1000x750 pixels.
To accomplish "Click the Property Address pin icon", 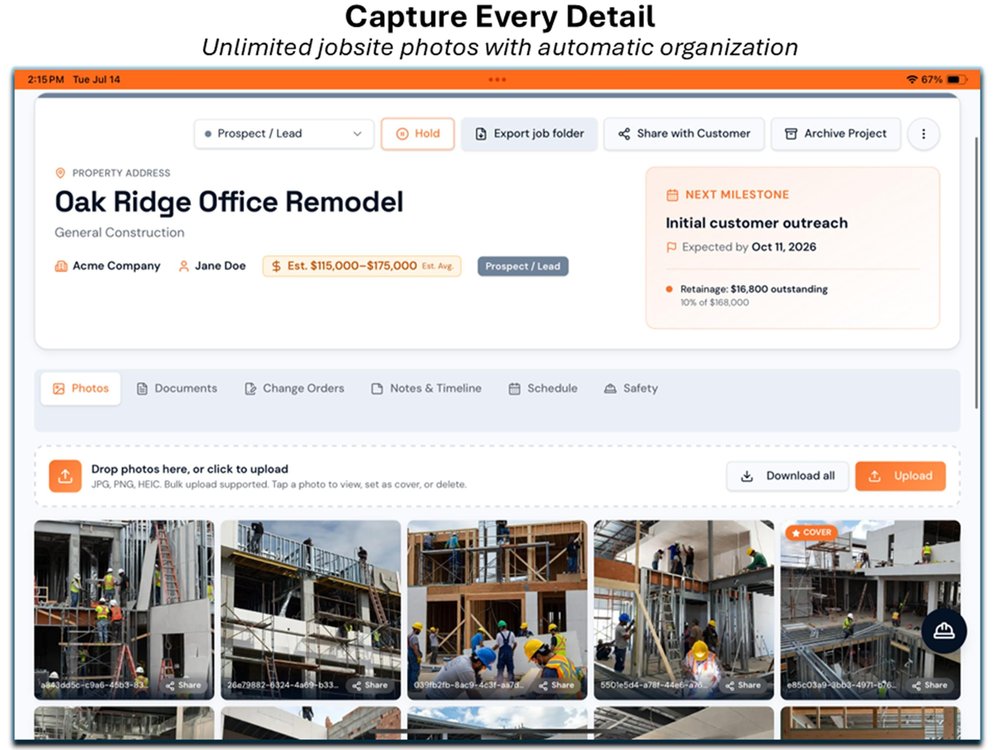I will point(61,173).
